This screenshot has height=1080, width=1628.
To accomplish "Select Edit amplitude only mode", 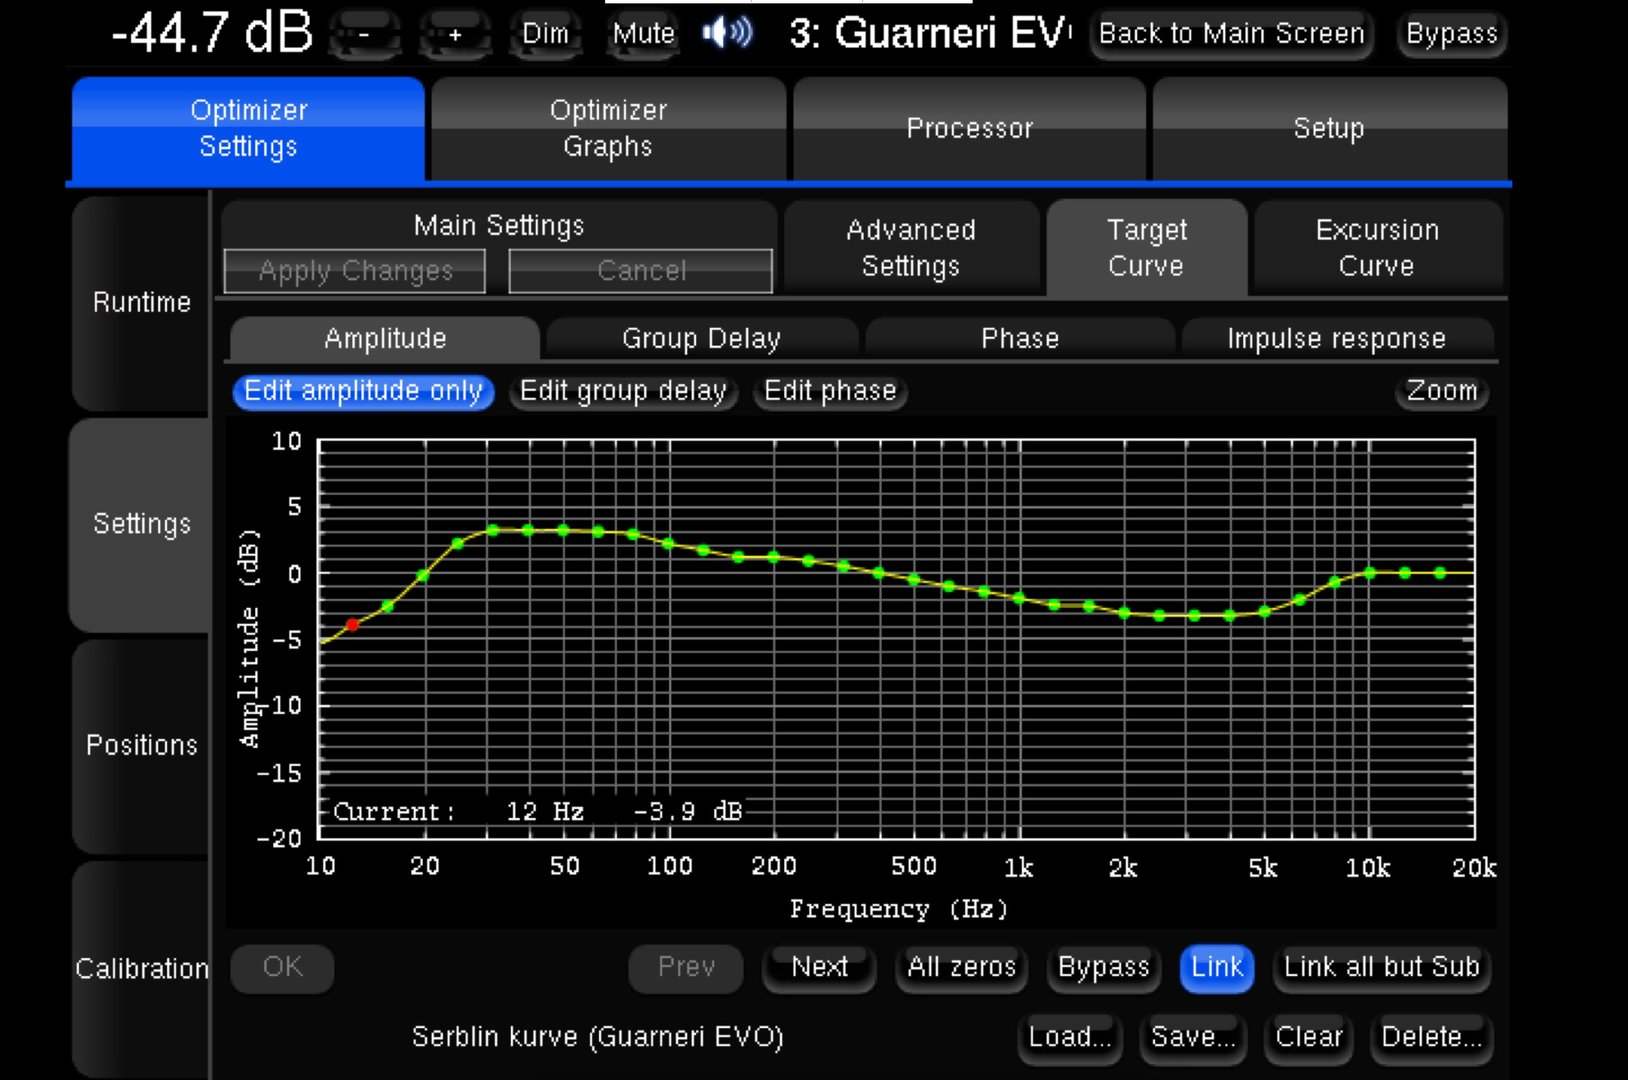I will (363, 391).
